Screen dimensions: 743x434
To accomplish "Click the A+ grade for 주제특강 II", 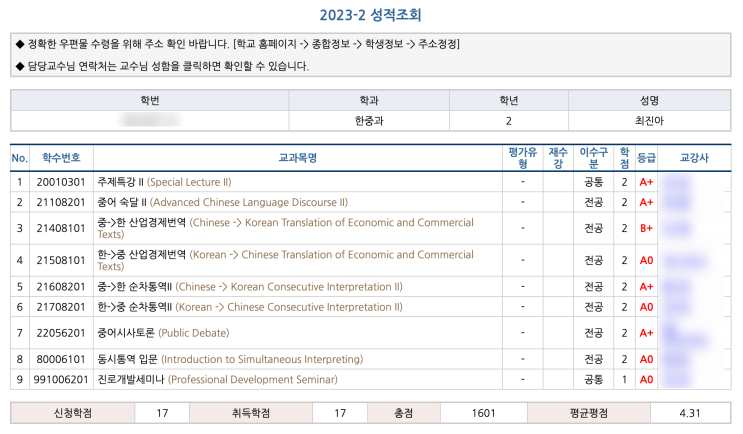I will (x=646, y=182).
